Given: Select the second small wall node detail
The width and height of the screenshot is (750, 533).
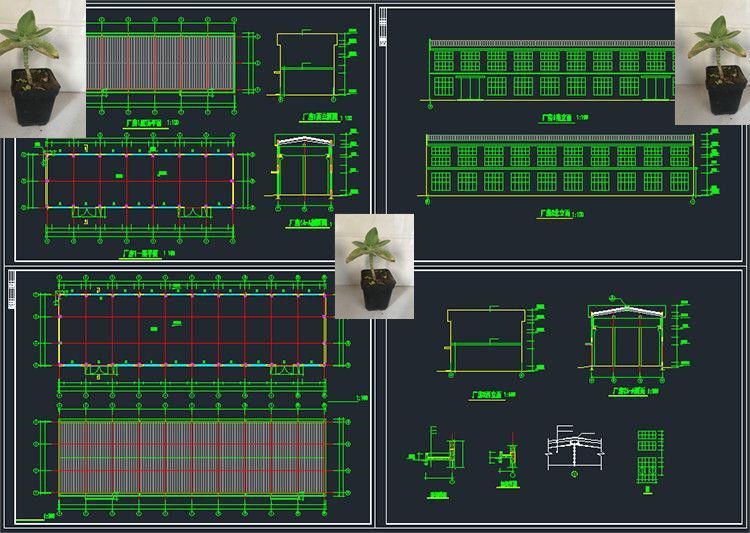Looking at the screenshot, I should point(505,458).
